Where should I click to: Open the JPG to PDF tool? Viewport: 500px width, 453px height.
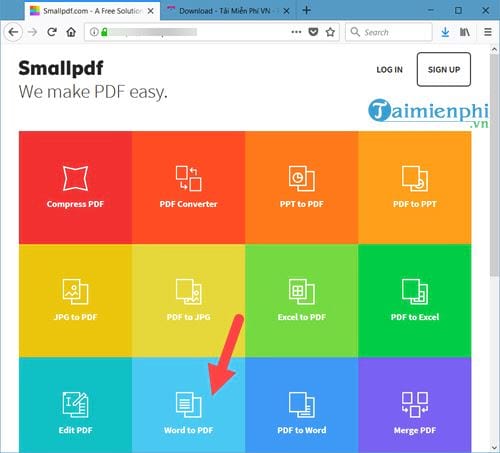click(75, 301)
